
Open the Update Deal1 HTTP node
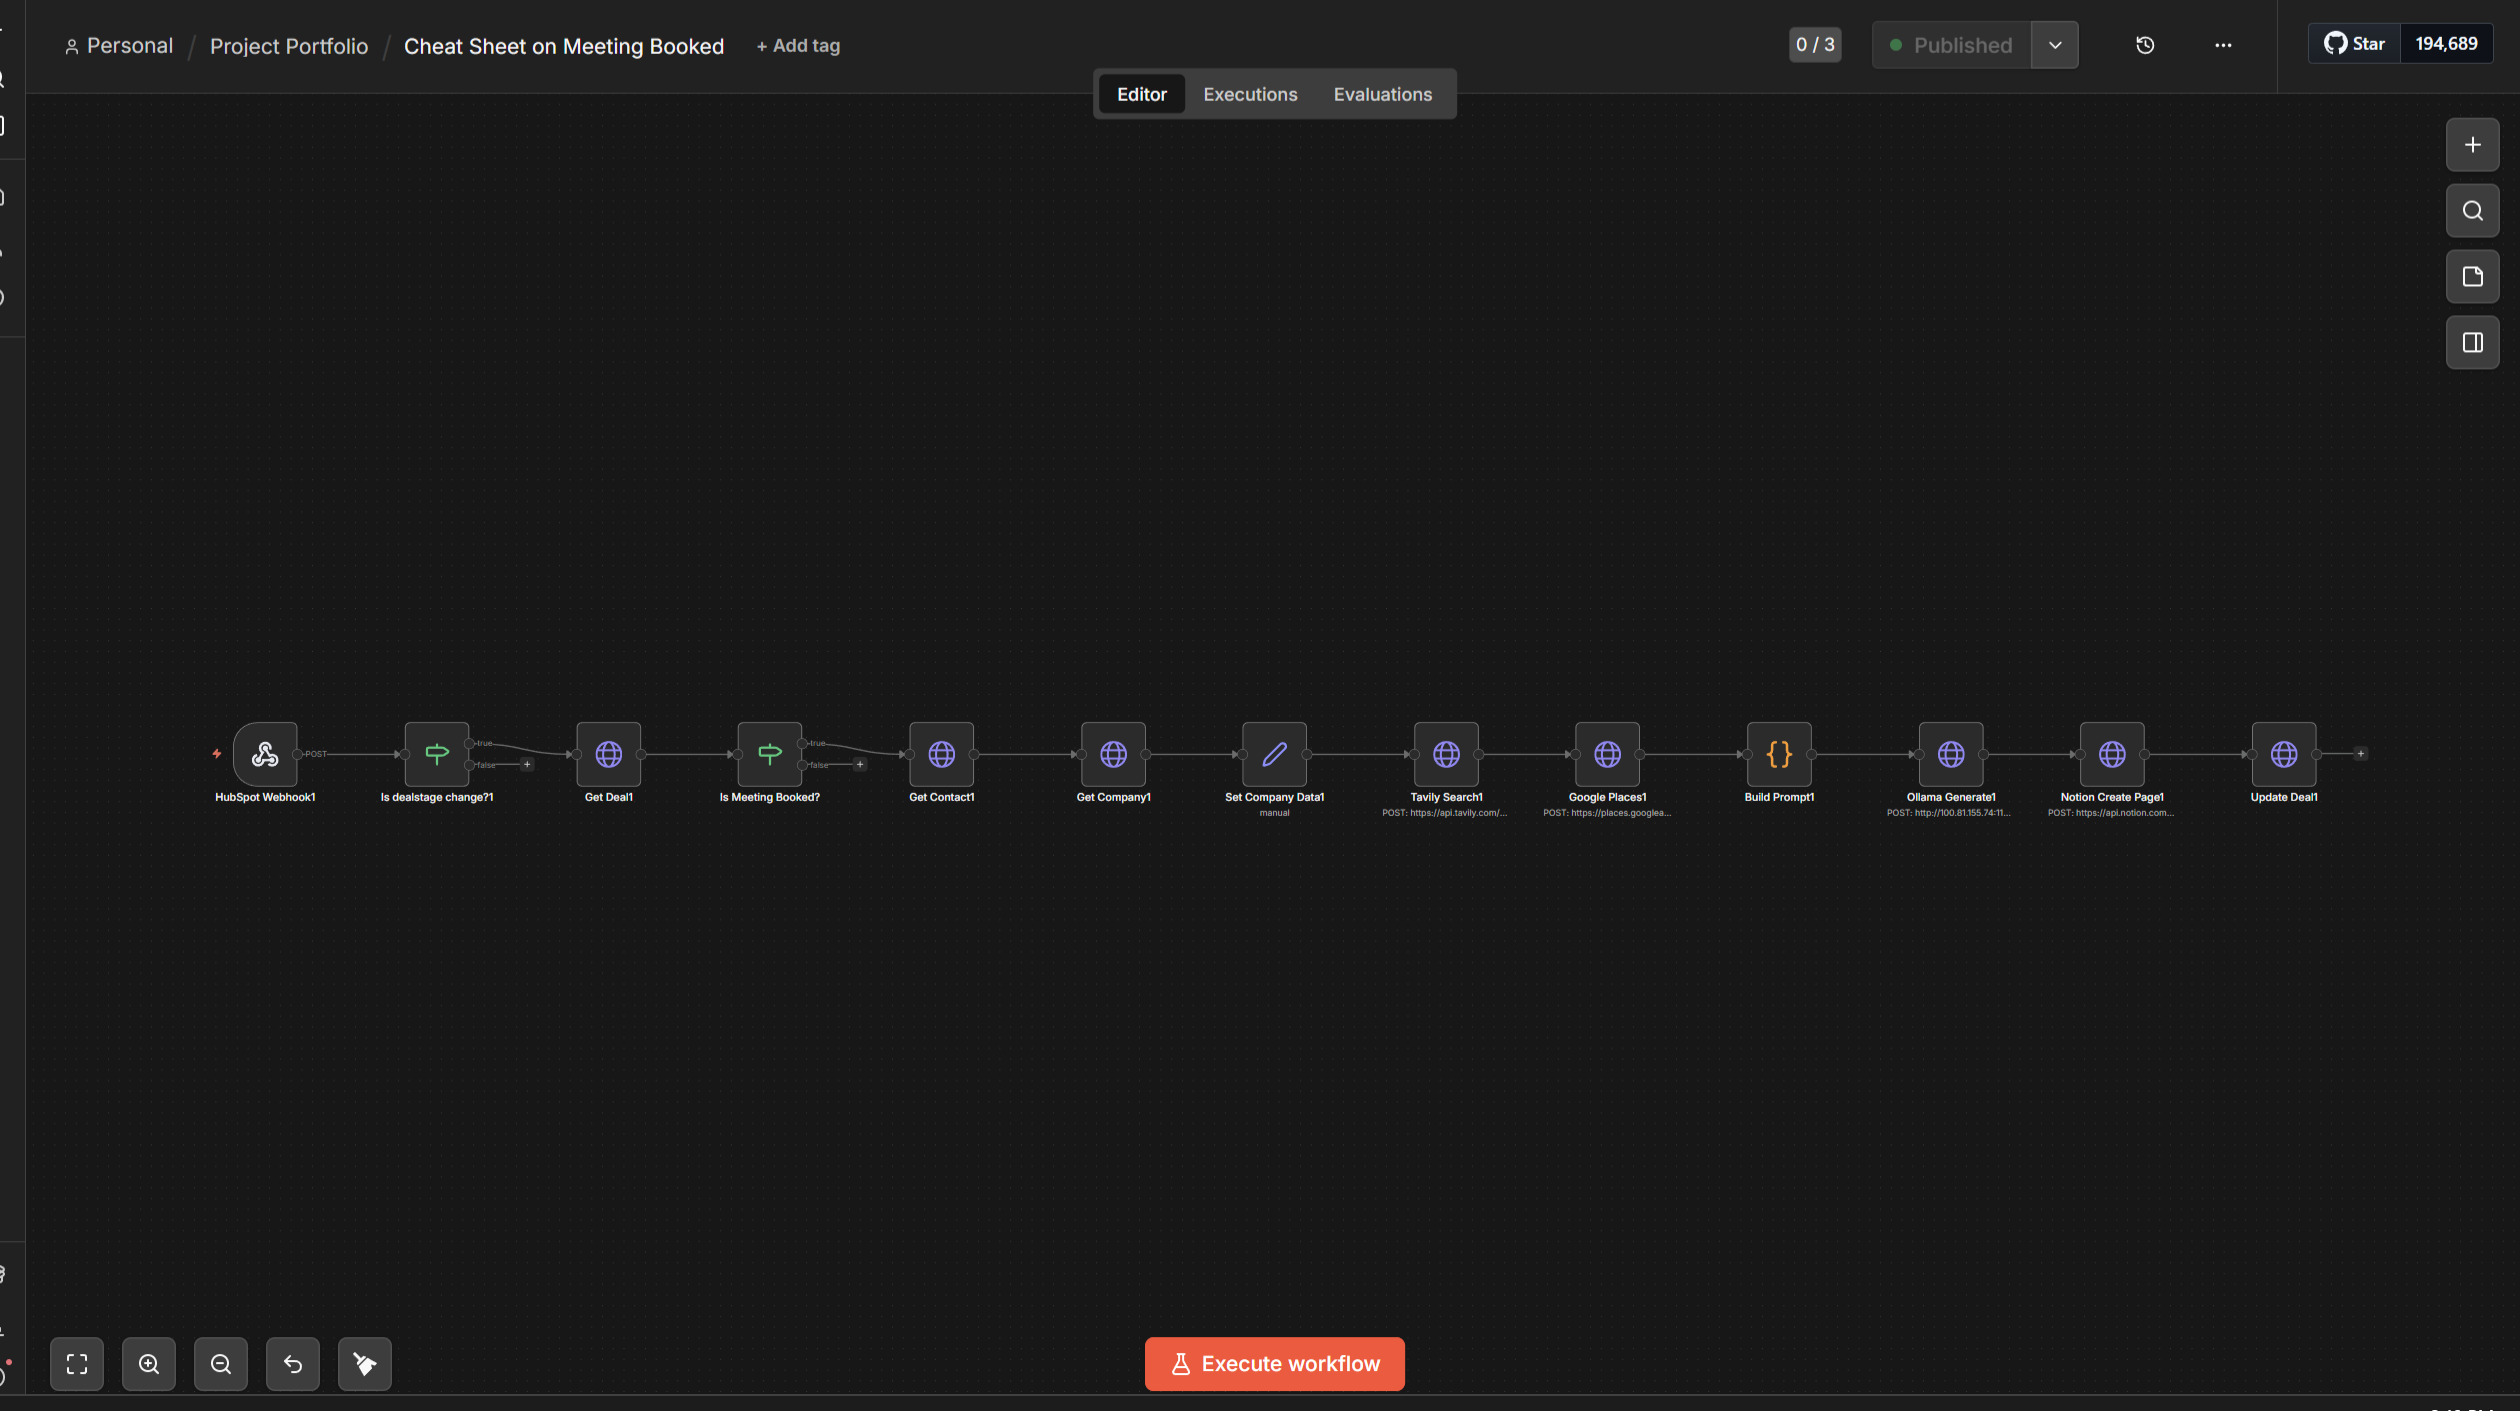click(2285, 754)
